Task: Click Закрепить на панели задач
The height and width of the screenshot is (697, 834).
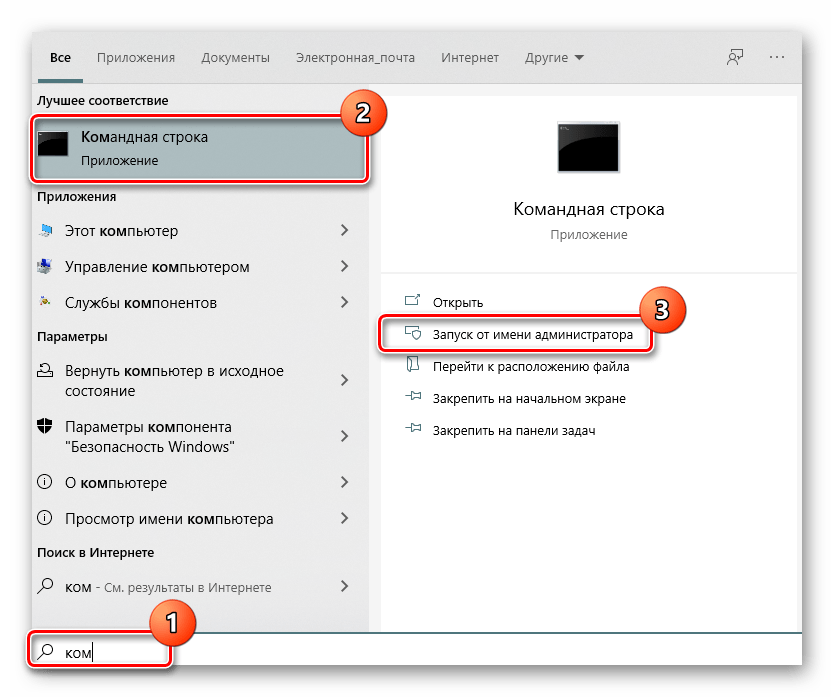Action: pyautogui.click(x=514, y=430)
